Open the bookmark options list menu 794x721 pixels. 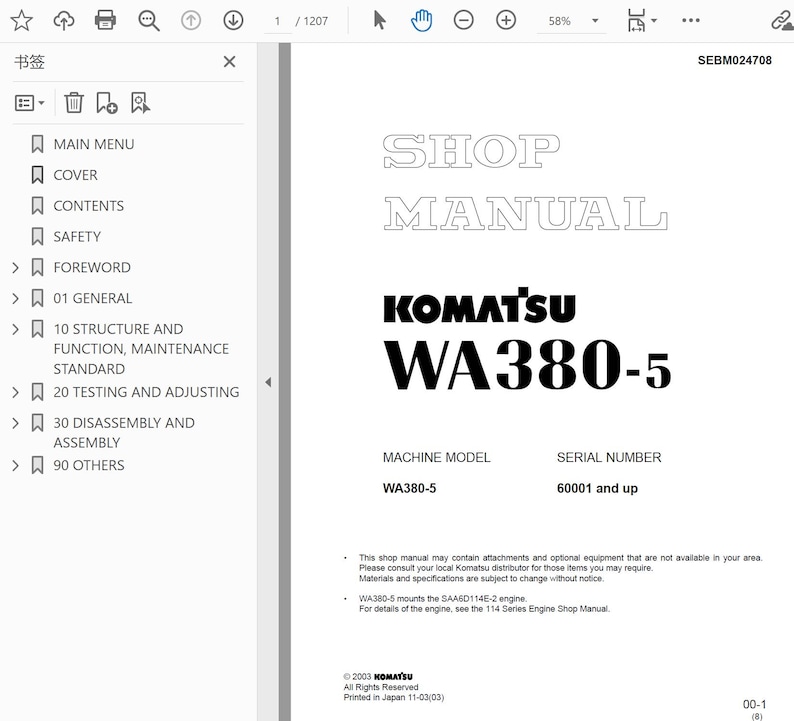click(29, 103)
